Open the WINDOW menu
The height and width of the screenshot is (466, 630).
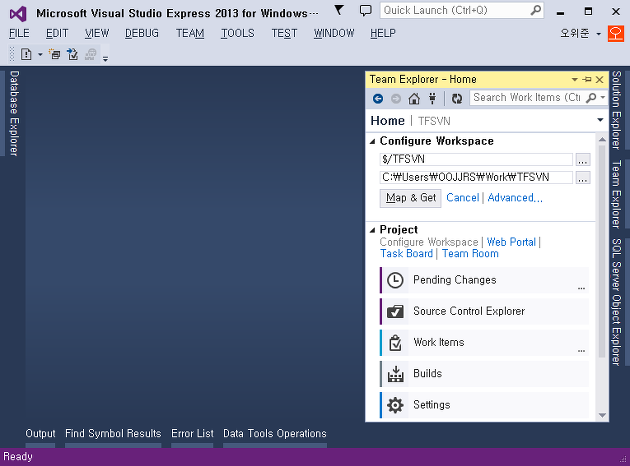pos(334,33)
